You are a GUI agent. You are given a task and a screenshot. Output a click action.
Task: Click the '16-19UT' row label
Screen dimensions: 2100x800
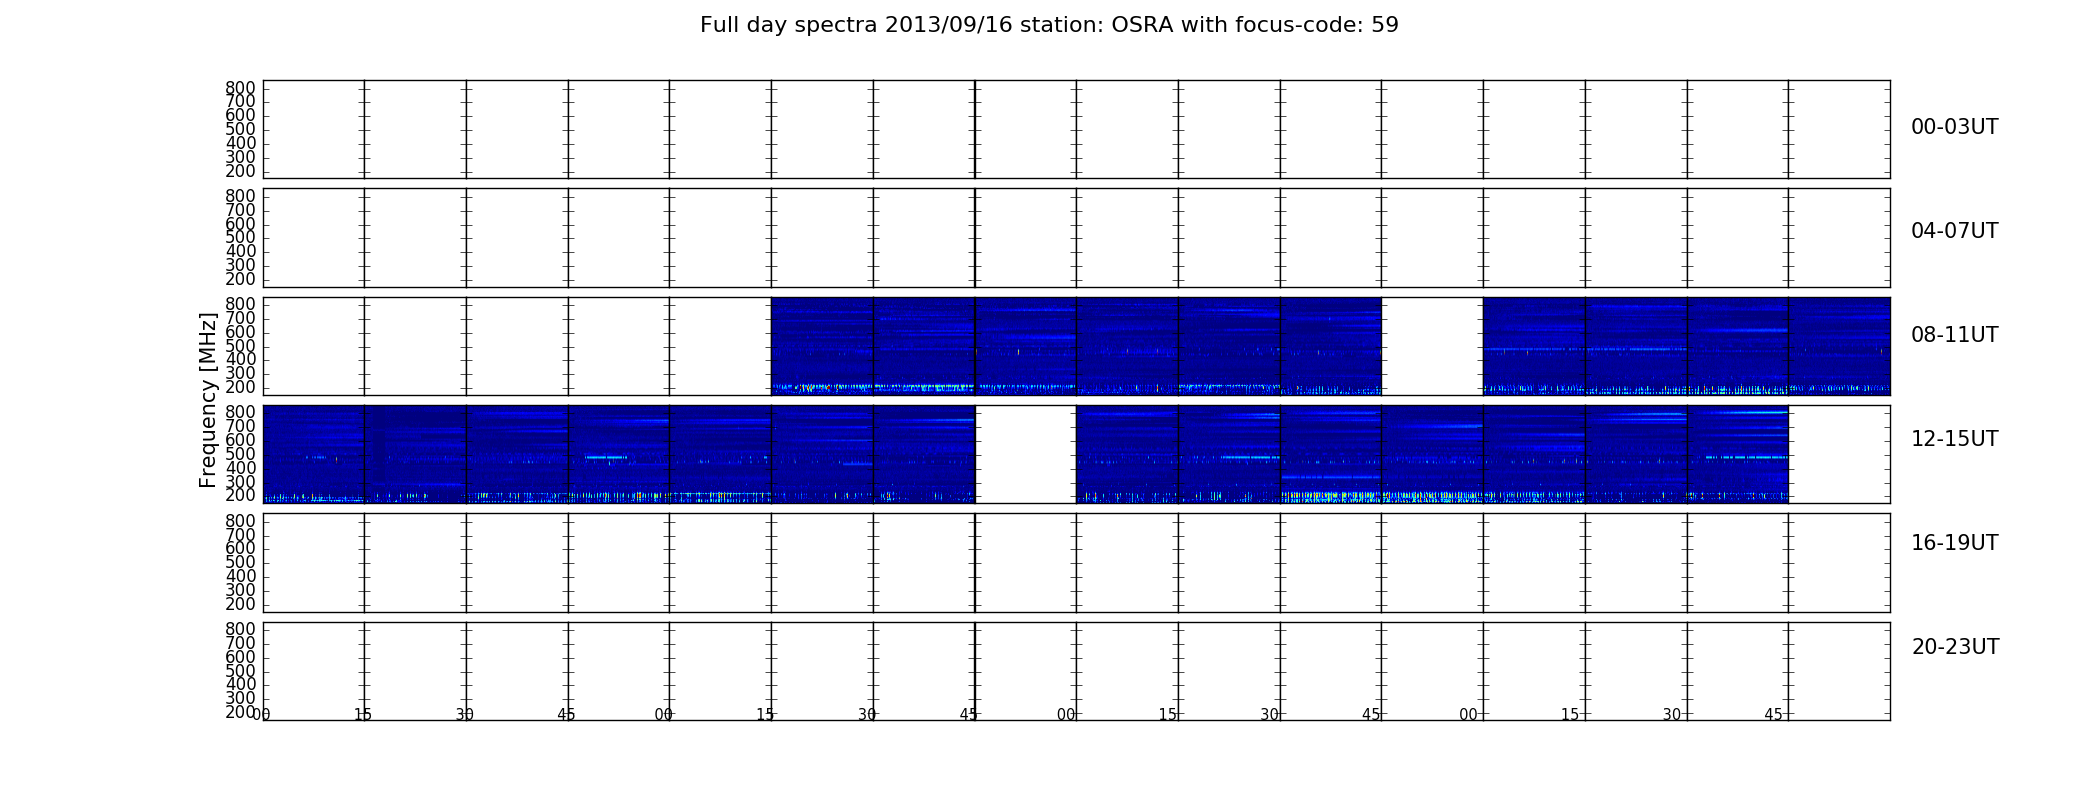[x=1954, y=543]
